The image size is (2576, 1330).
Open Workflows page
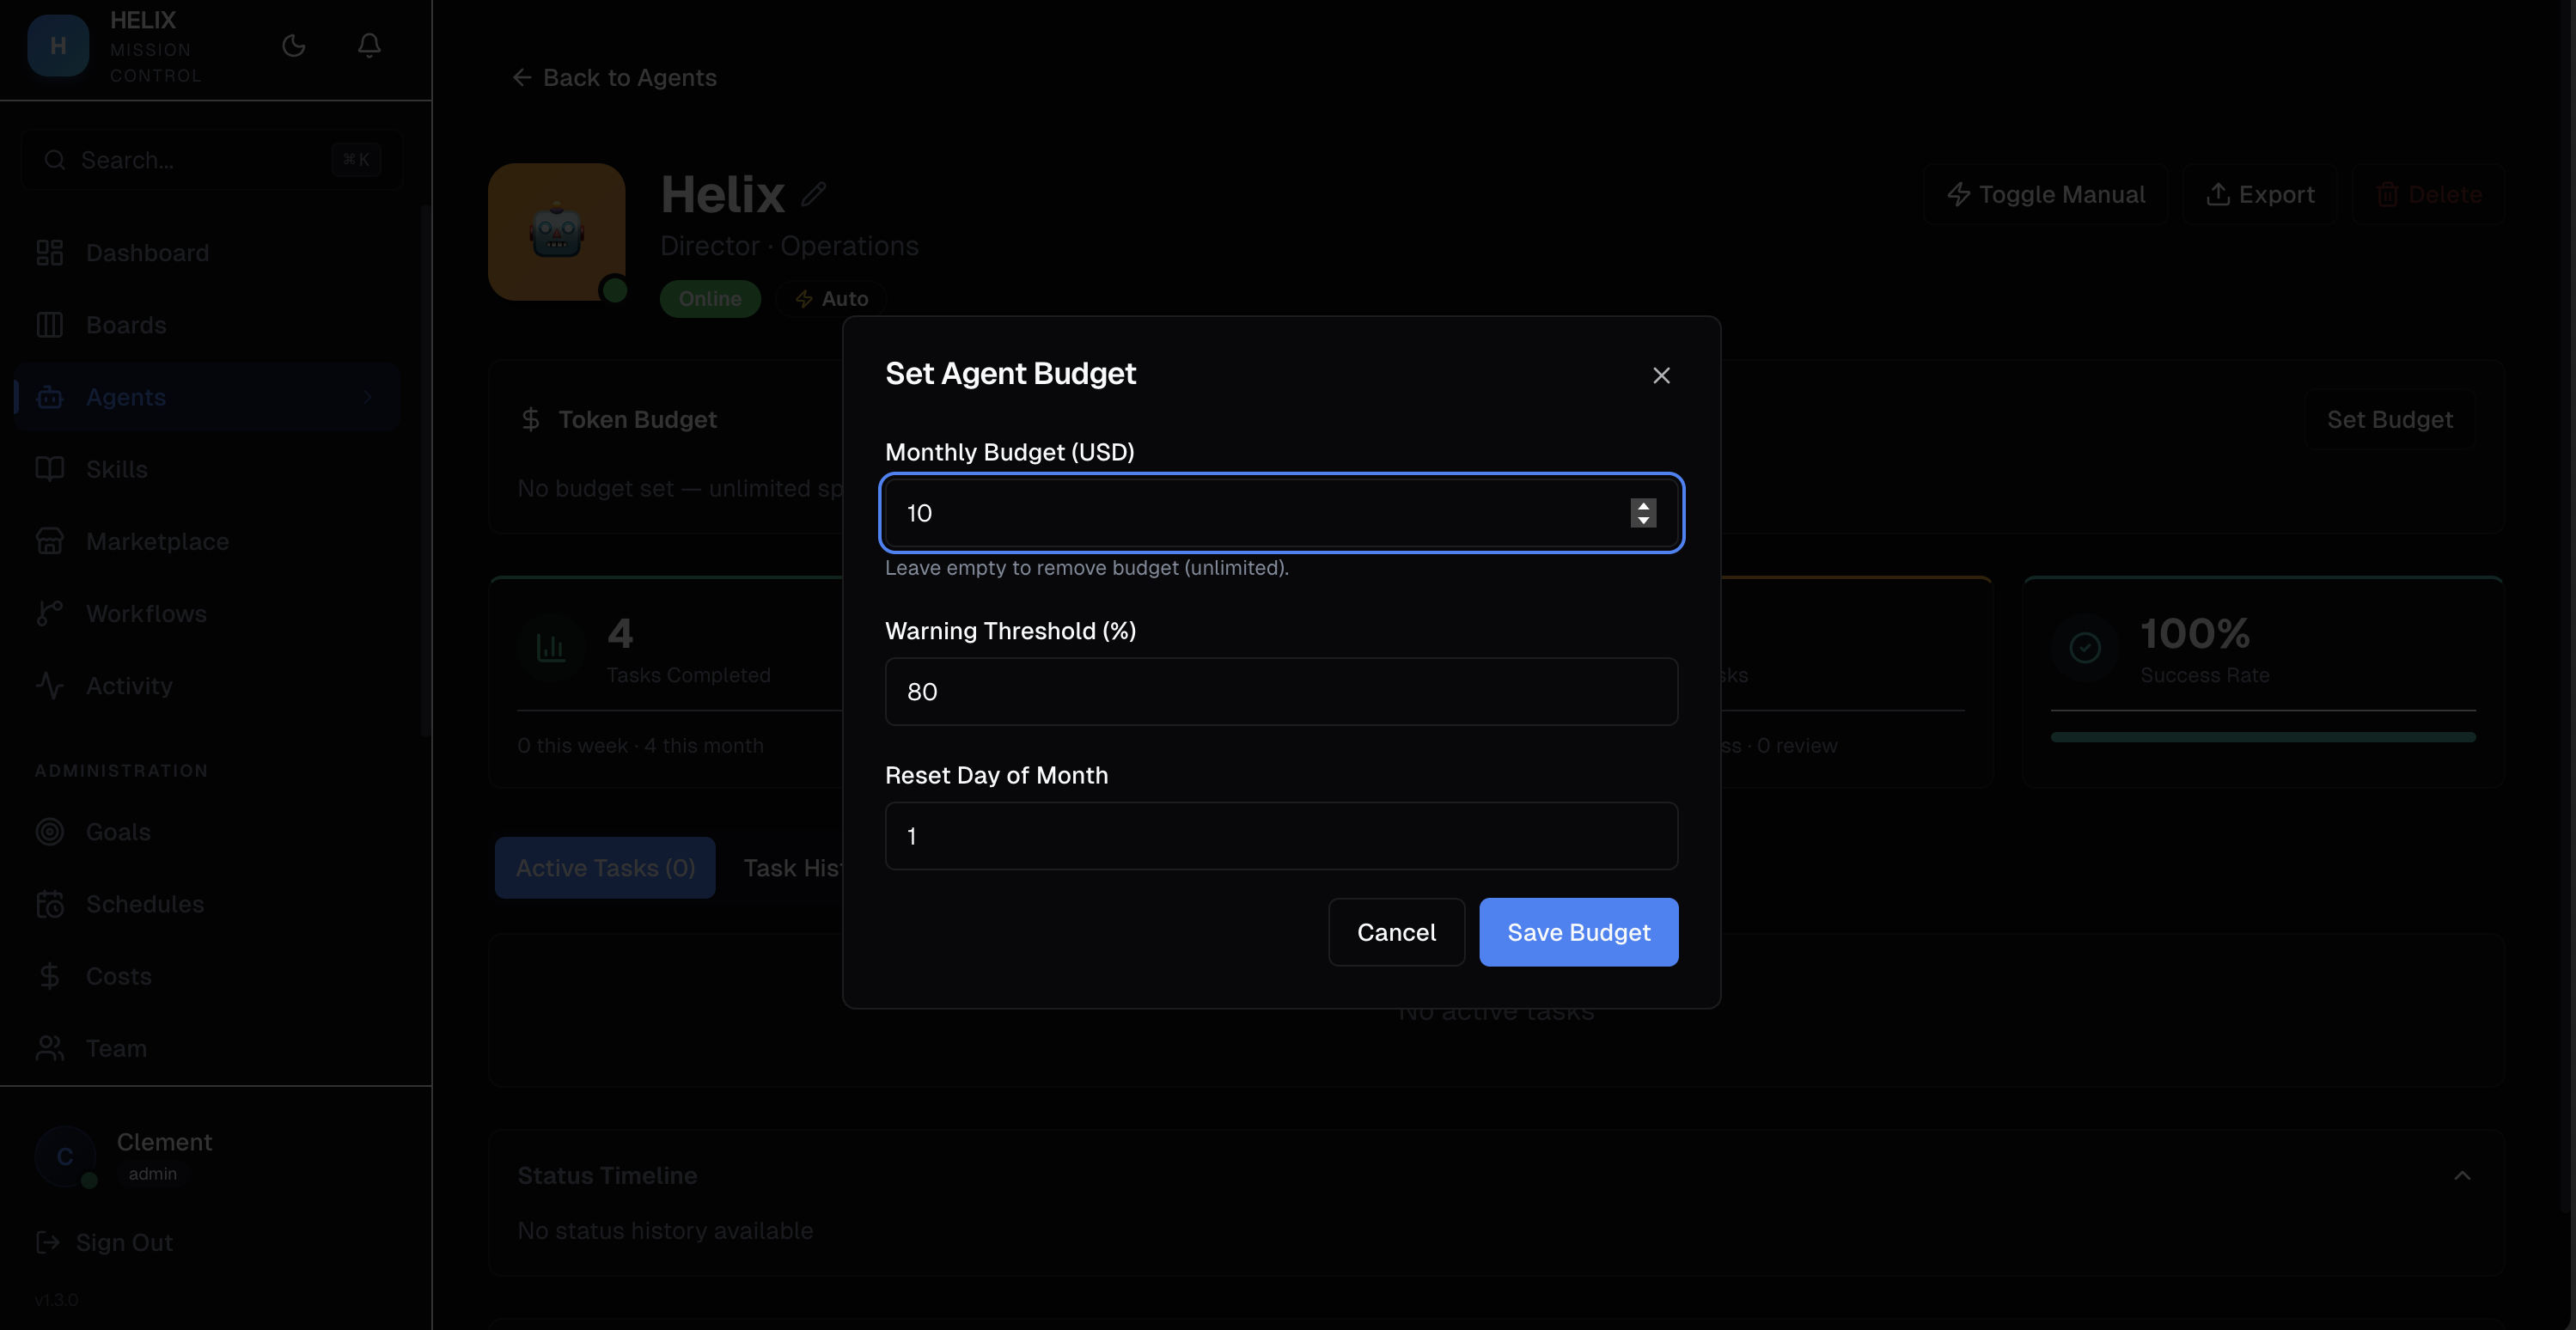click(x=207, y=613)
